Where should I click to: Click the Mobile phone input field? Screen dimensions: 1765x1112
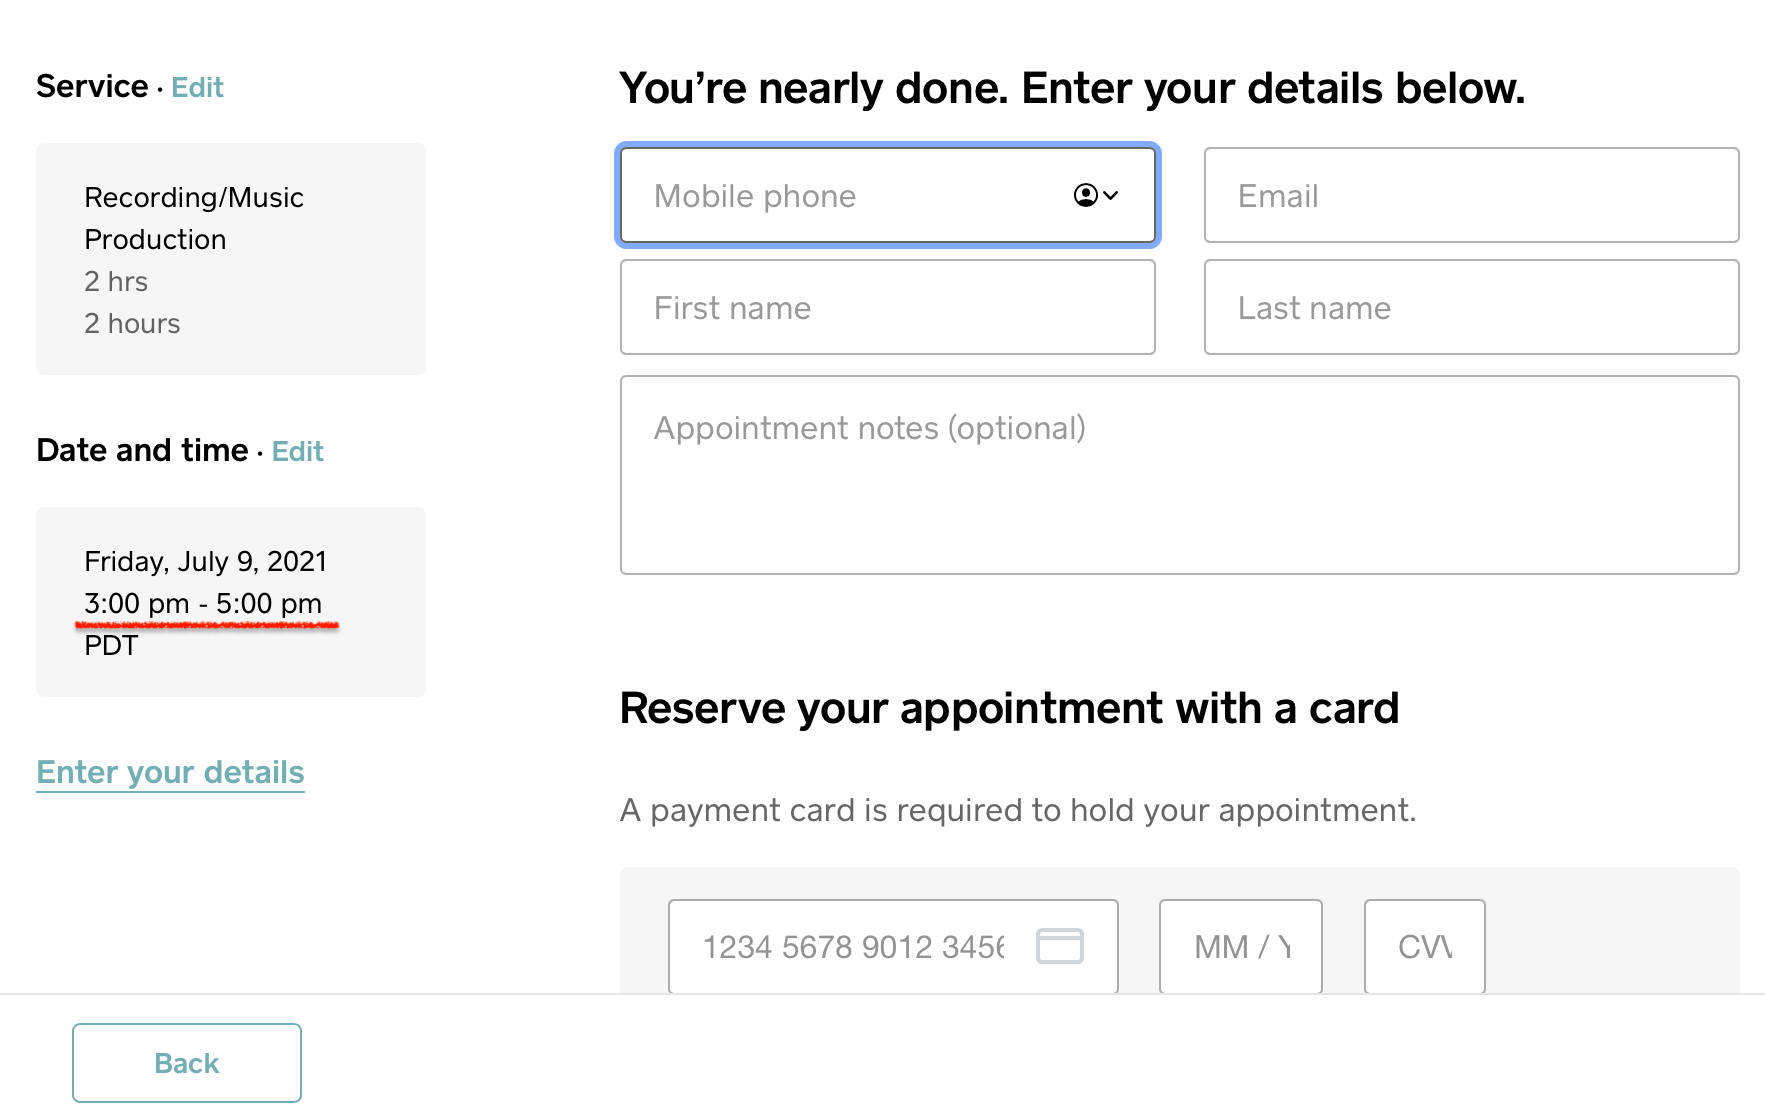coord(850,196)
